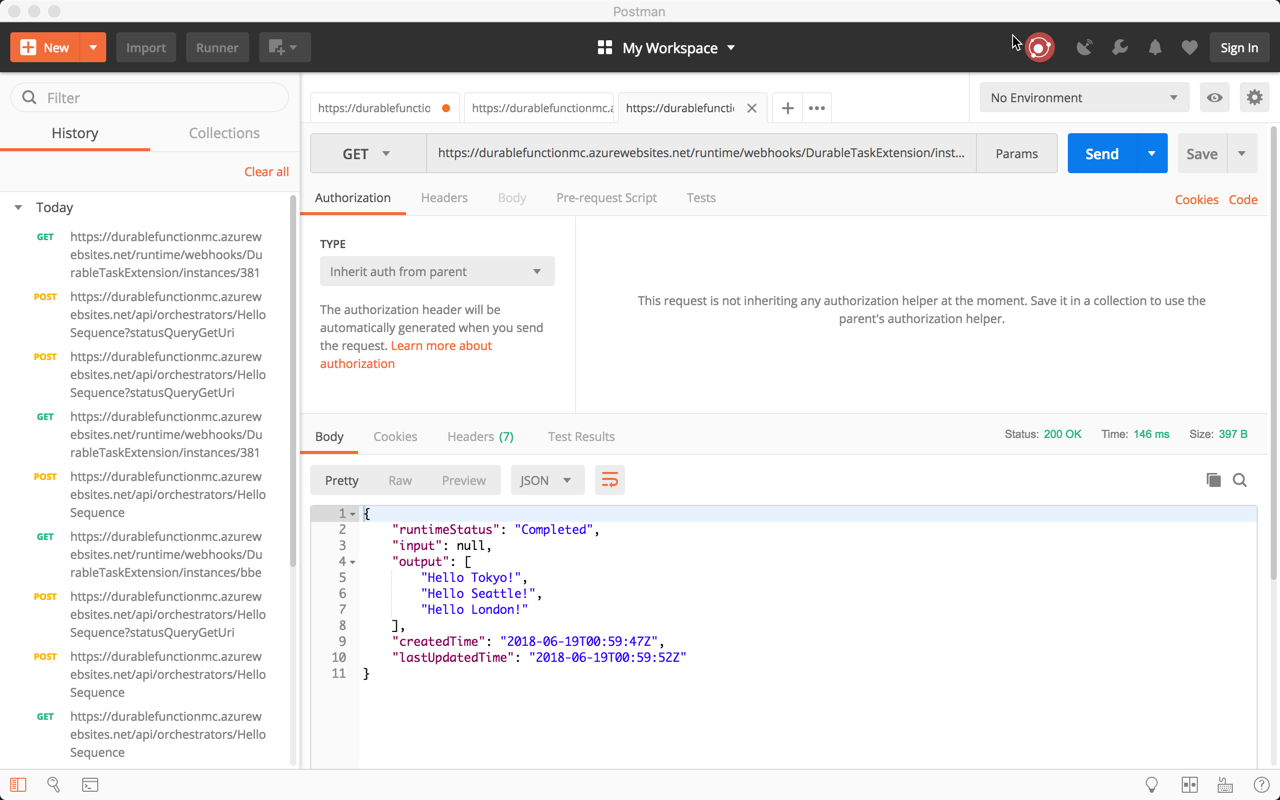Expand the No Environment selector
The image size is (1280, 800).
(1084, 97)
